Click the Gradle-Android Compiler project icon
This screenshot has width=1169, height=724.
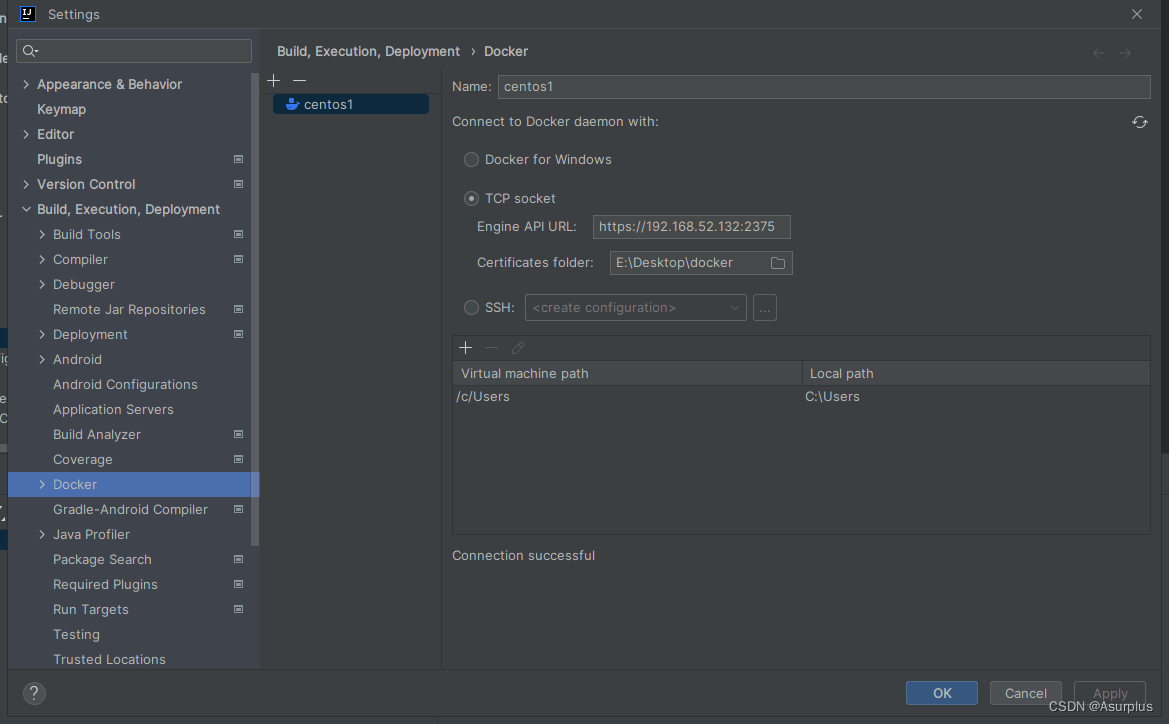[239, 509]
